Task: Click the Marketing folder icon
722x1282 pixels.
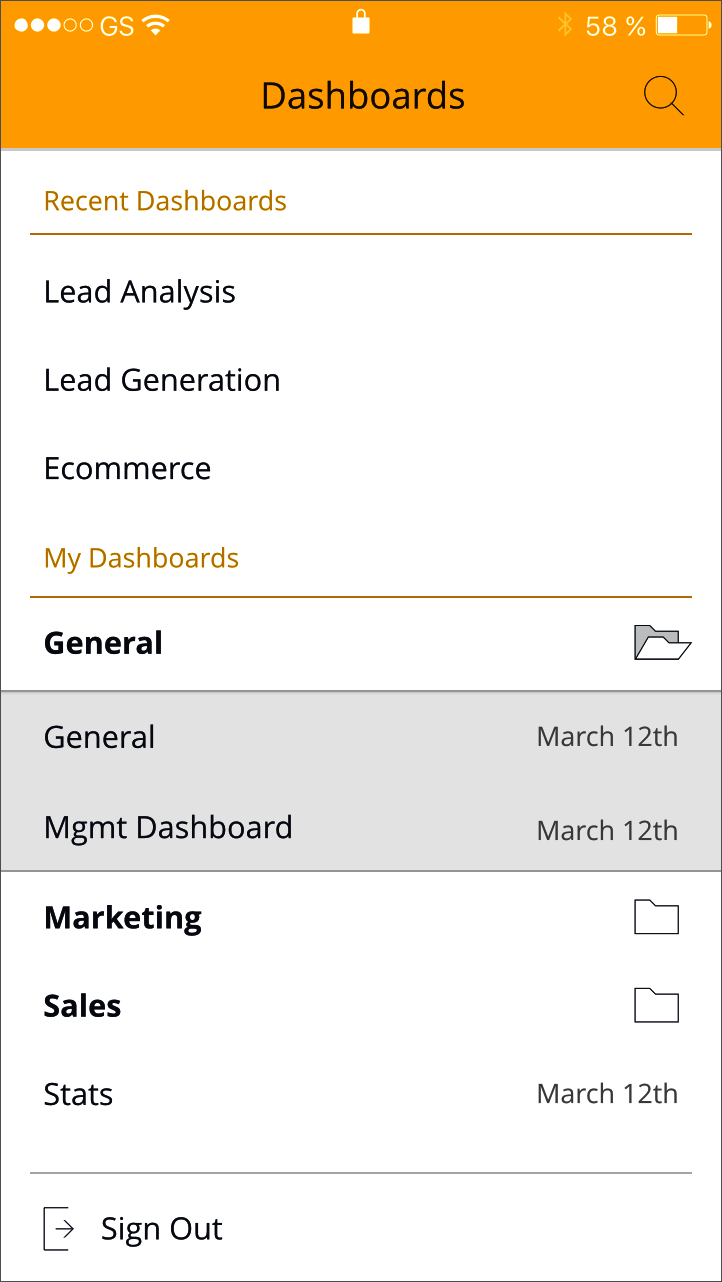Action: tap(656, 917)
